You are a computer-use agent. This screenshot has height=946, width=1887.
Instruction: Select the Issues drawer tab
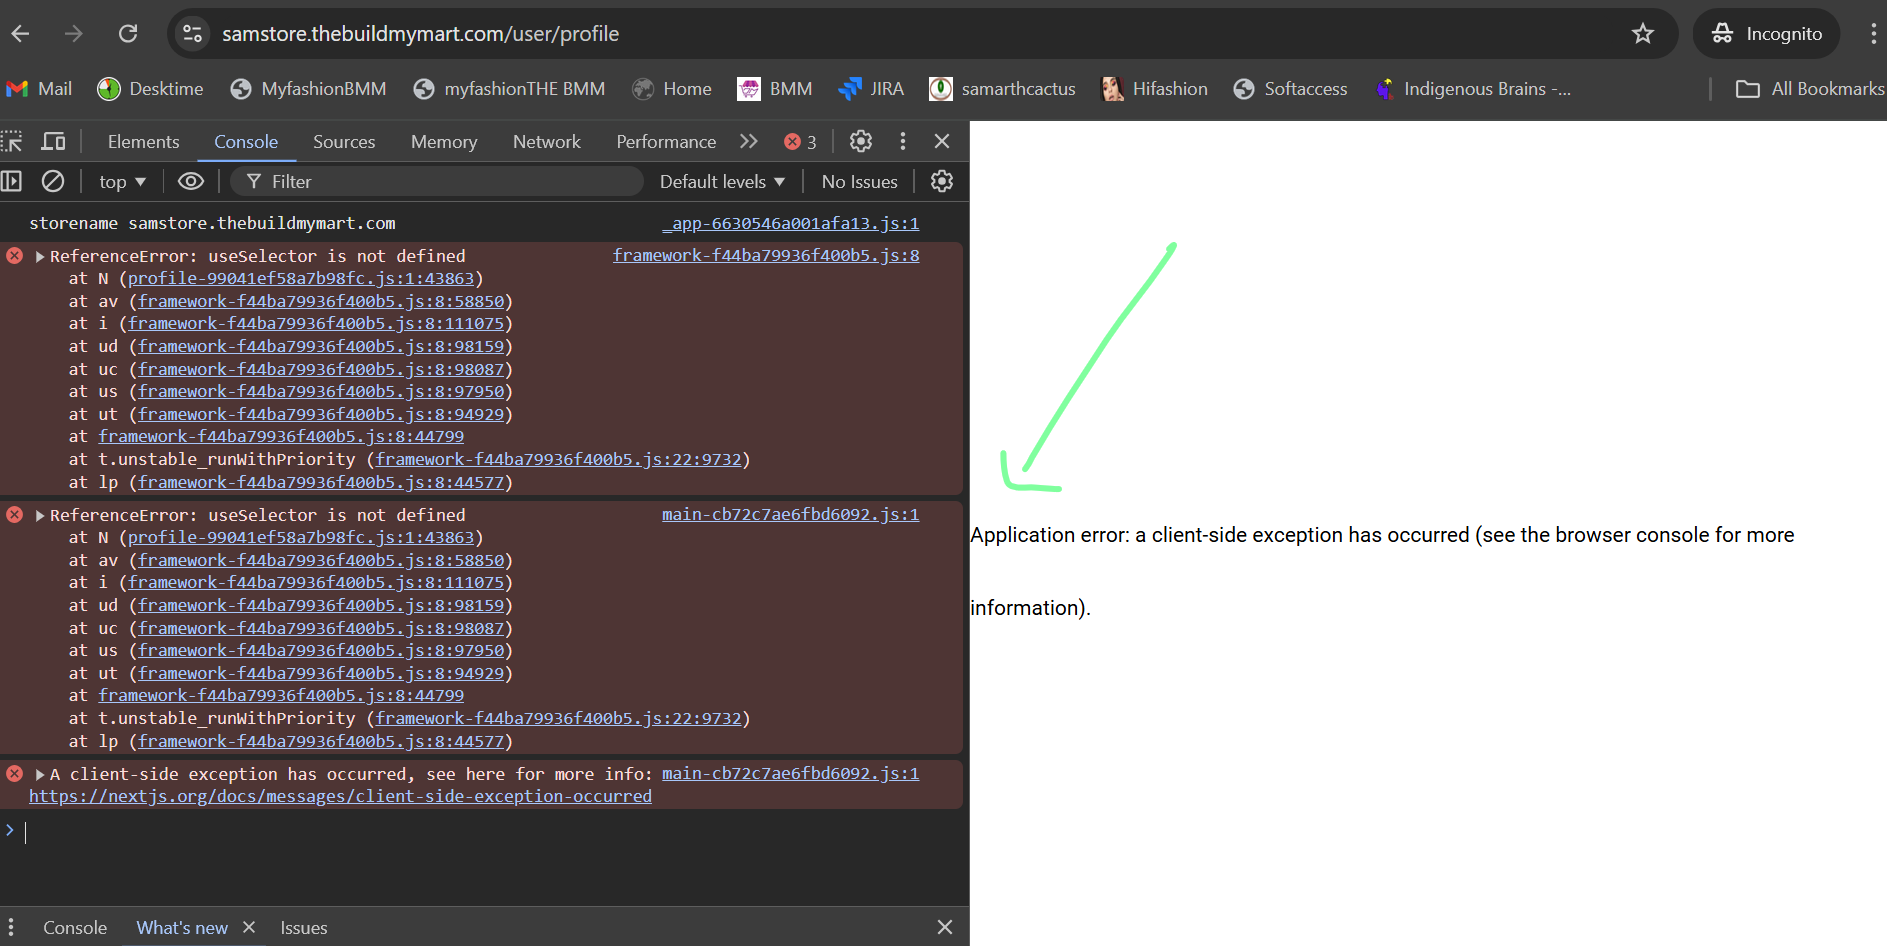(x=304, y=928)
